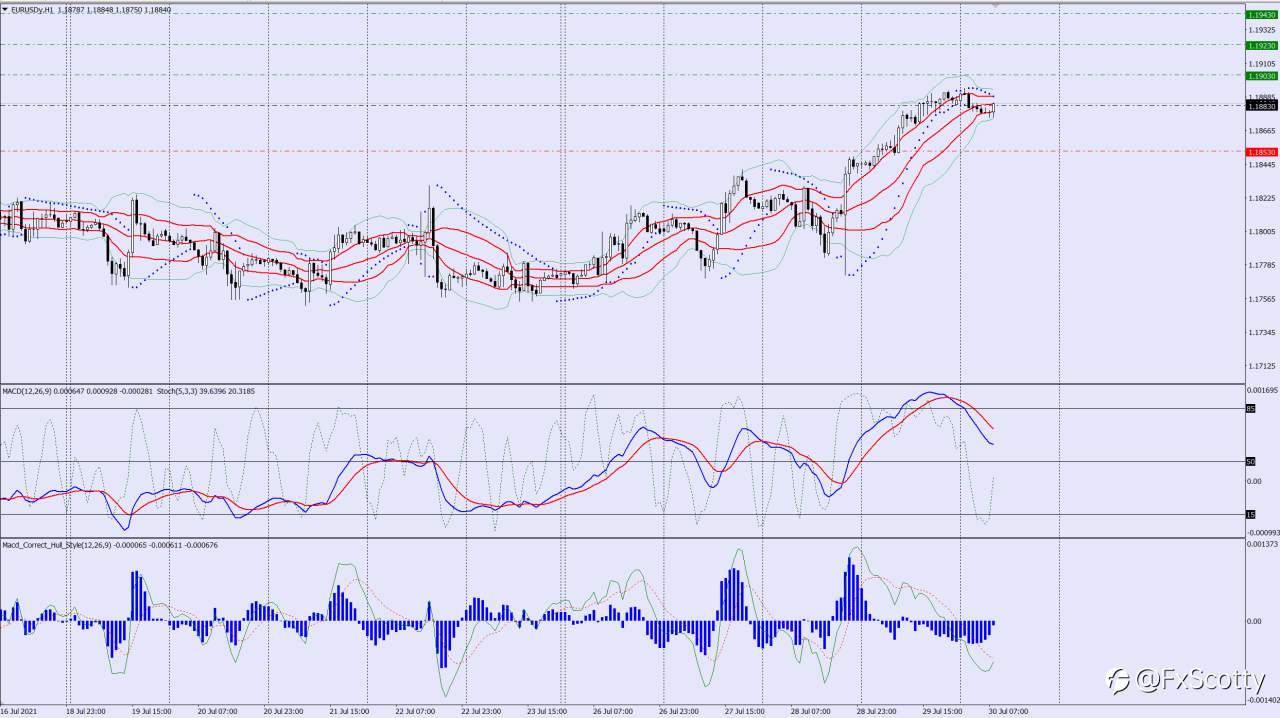Click the -0.001402 Hull MACD scale value
Screen dimensions: 1280x718
(1262, 700)
